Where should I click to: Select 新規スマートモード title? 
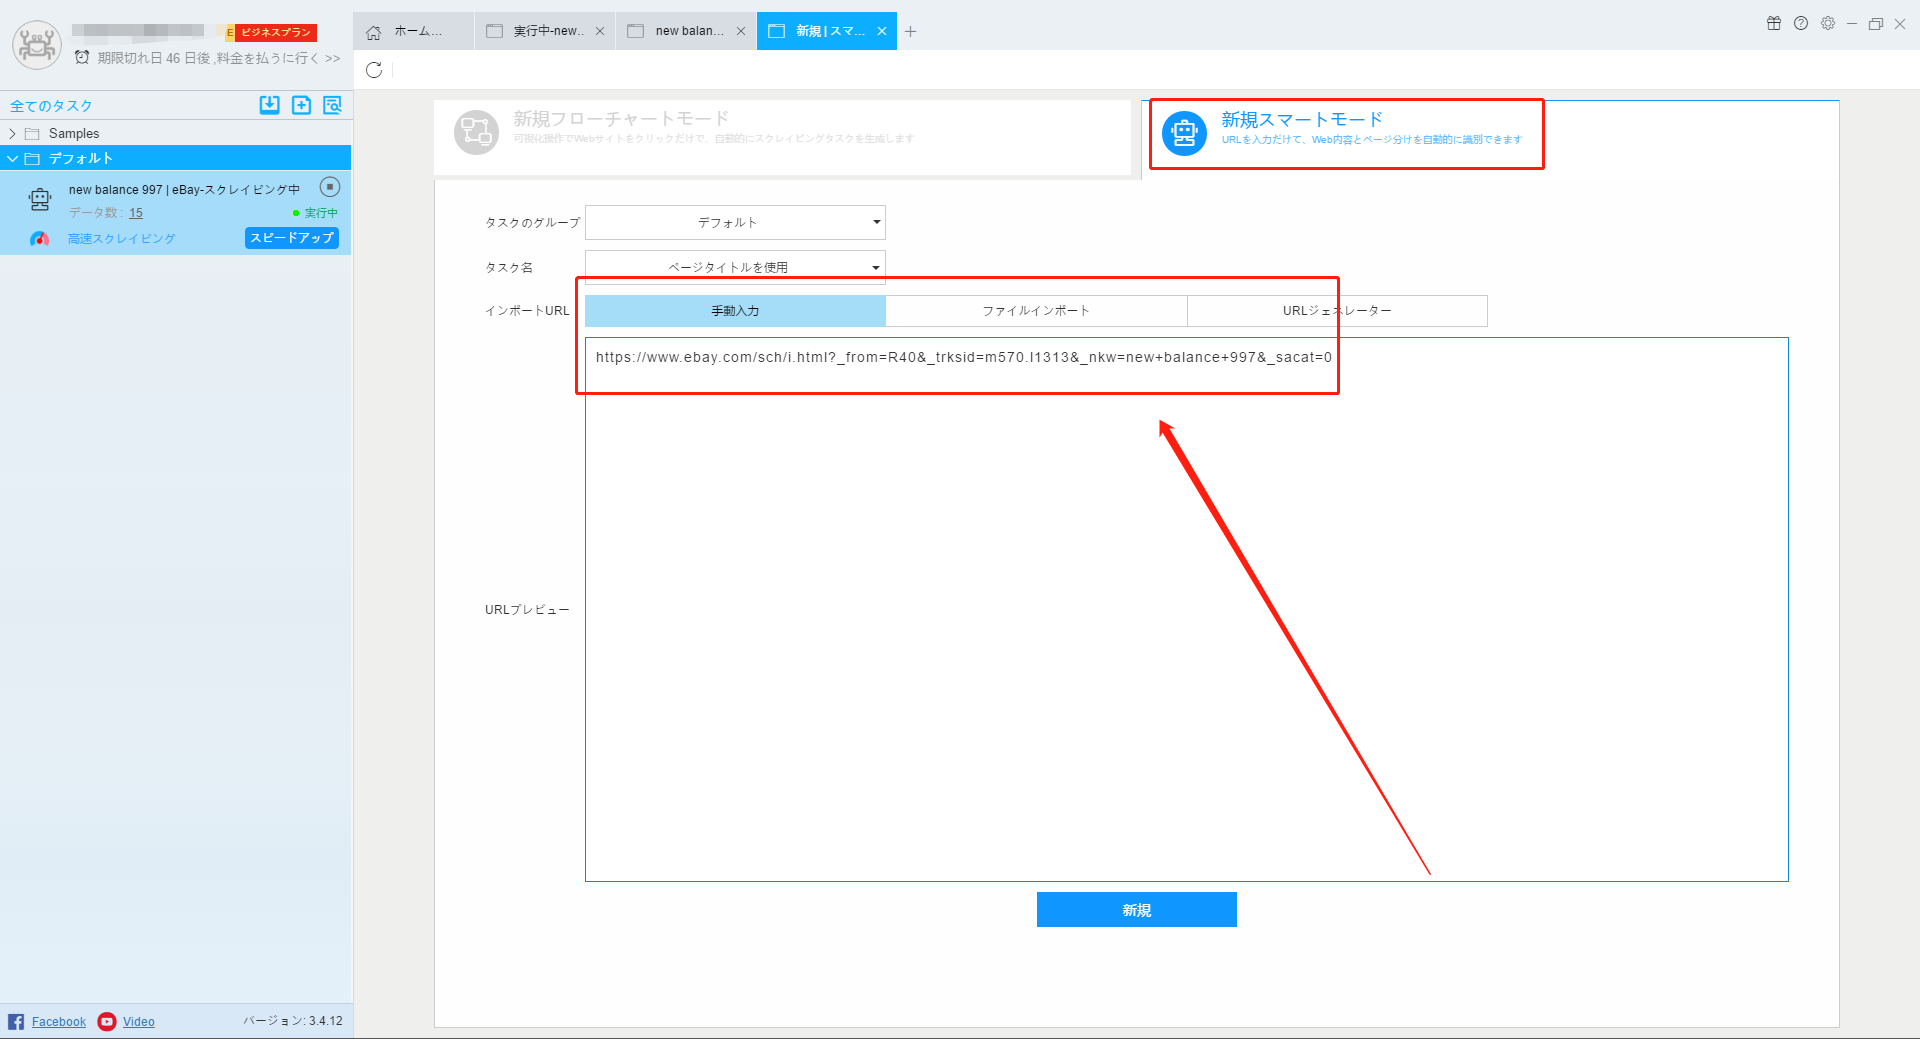click(1302, 120)
